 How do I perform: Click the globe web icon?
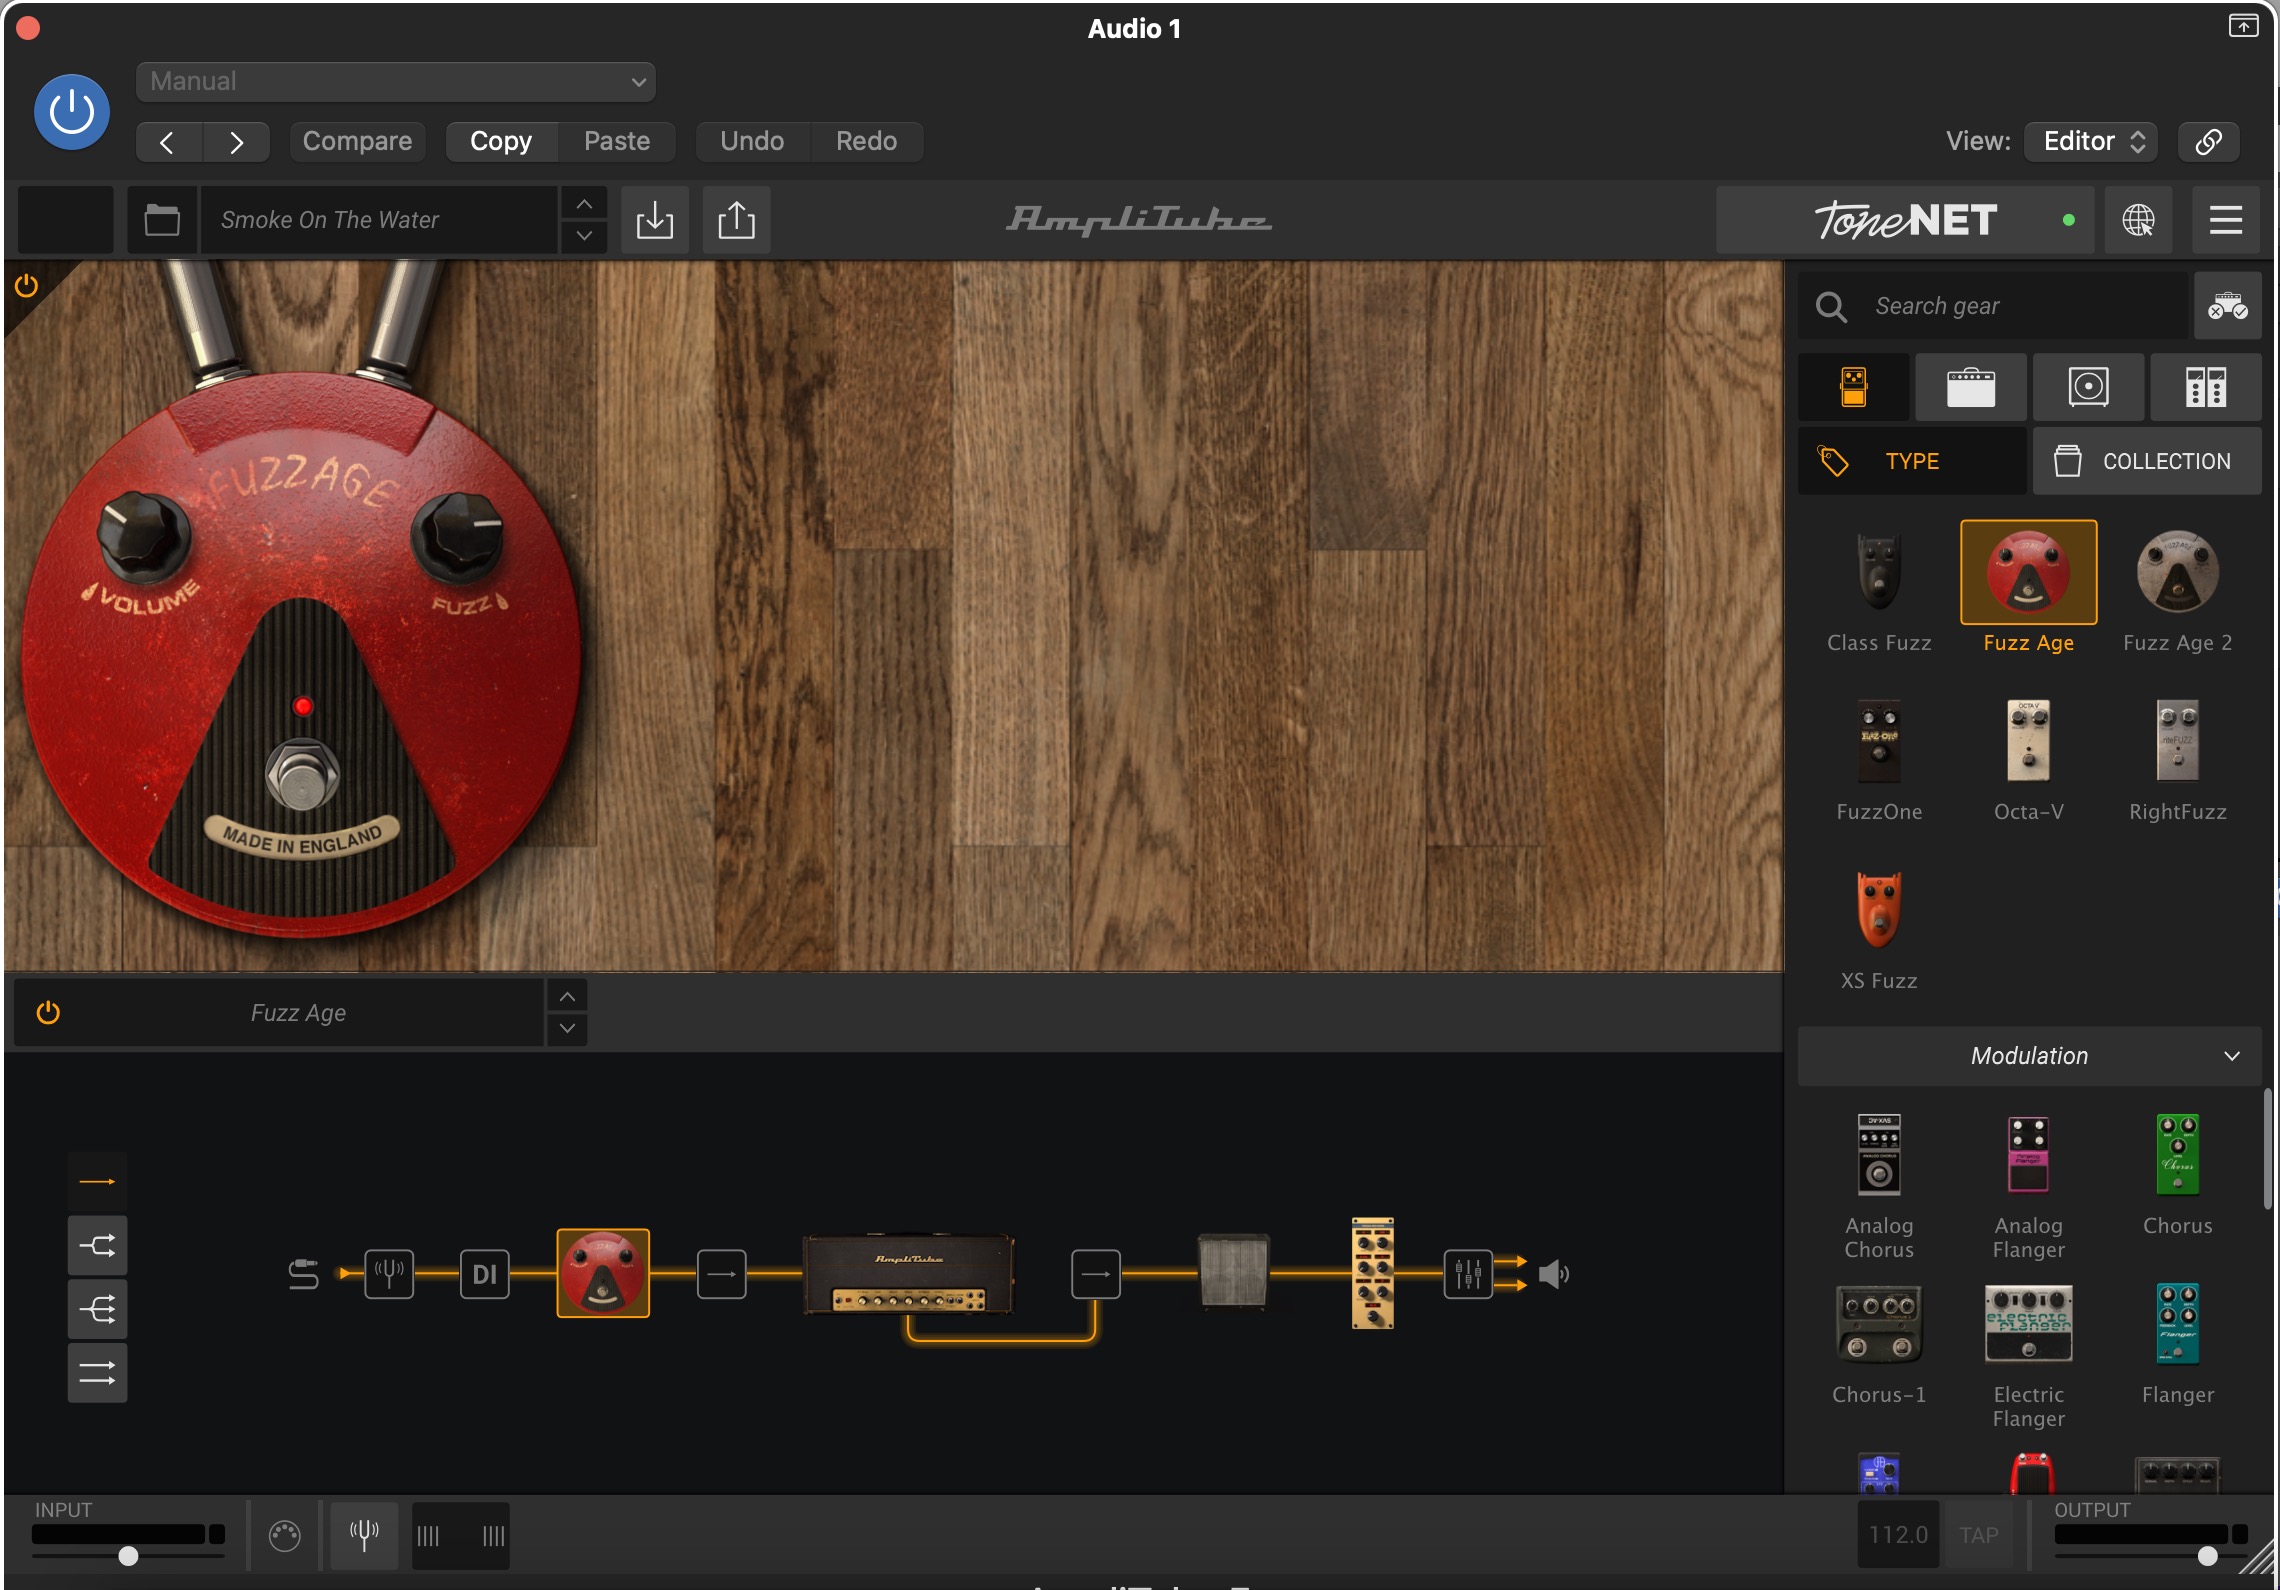pos(2138,220)
